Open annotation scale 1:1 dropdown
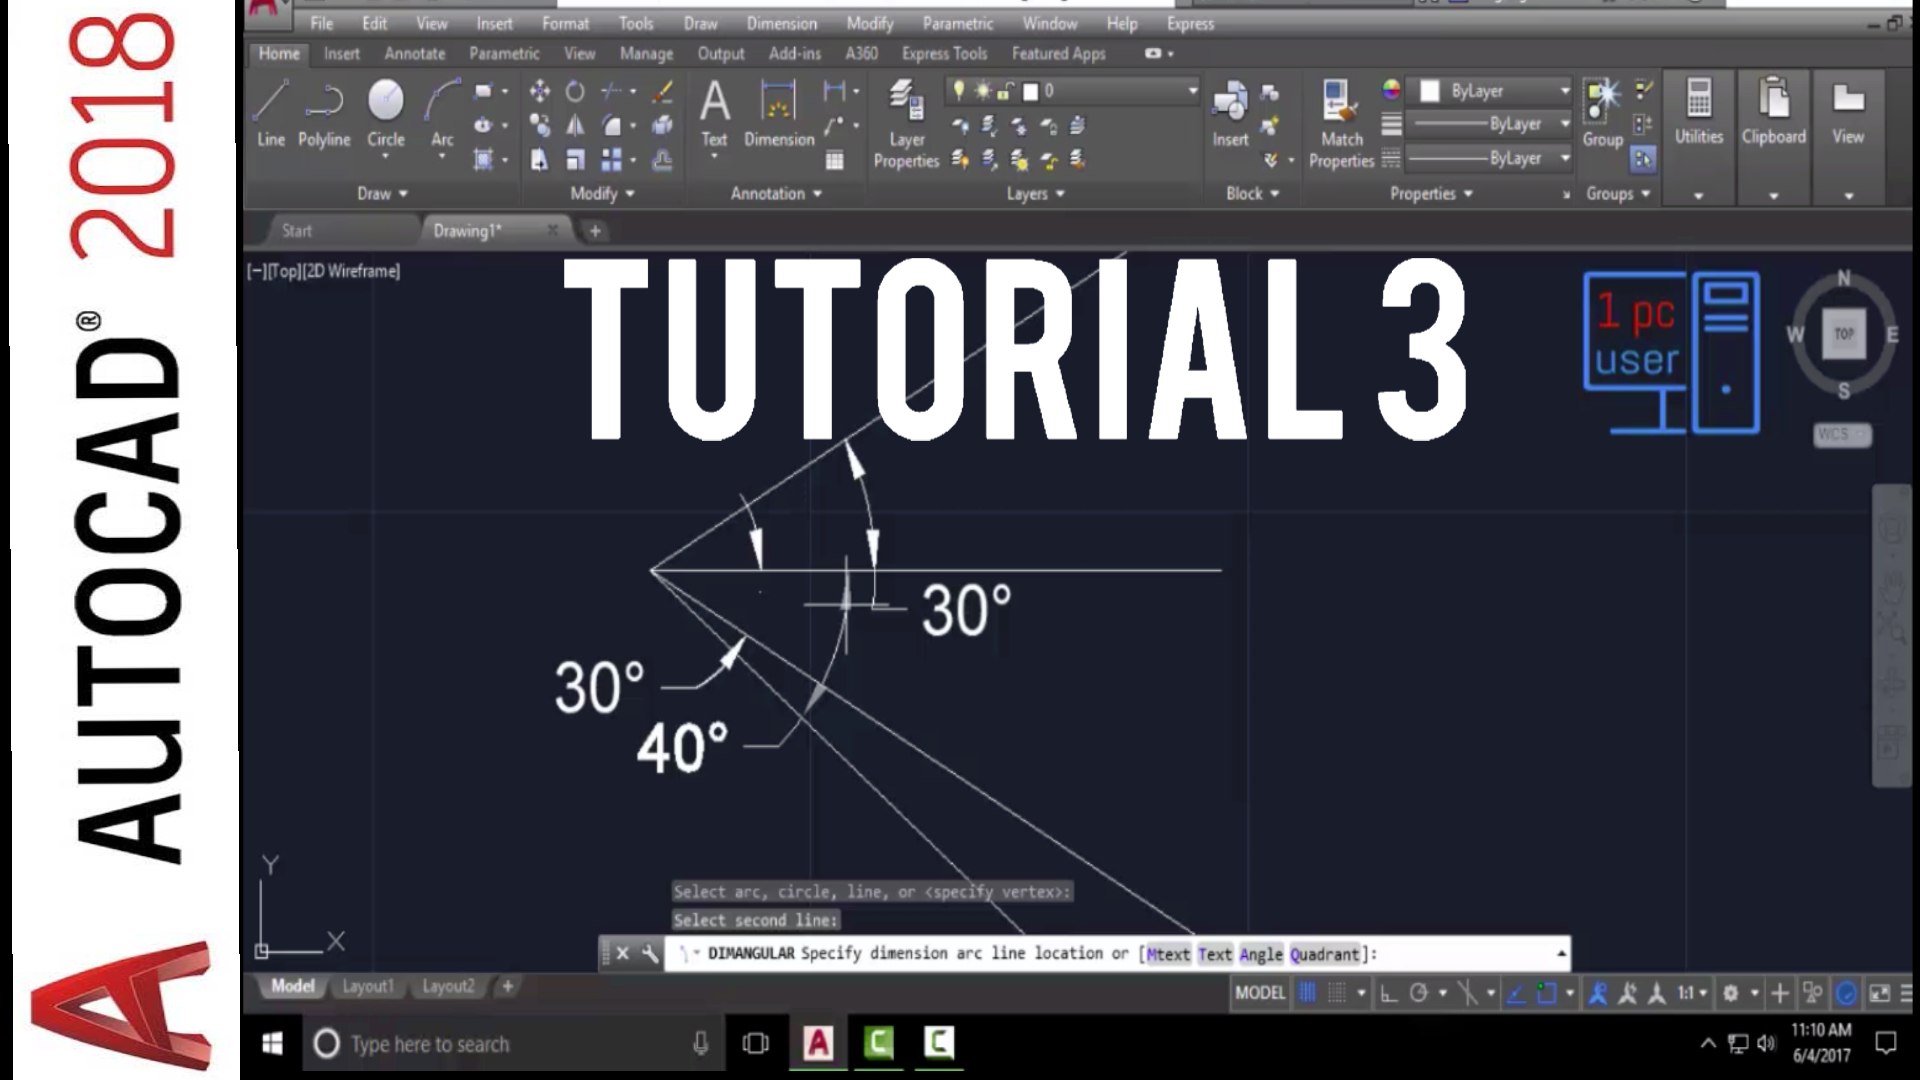This screenshot has width=1920, height=1080. click(1692, 993)
